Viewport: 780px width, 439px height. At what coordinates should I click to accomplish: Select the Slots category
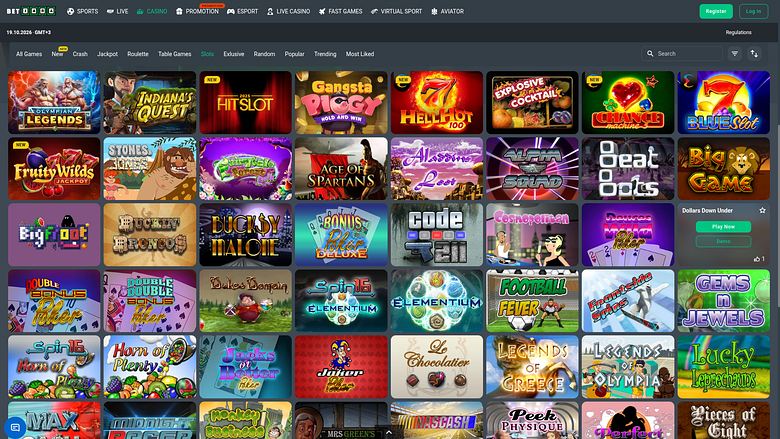207,54
